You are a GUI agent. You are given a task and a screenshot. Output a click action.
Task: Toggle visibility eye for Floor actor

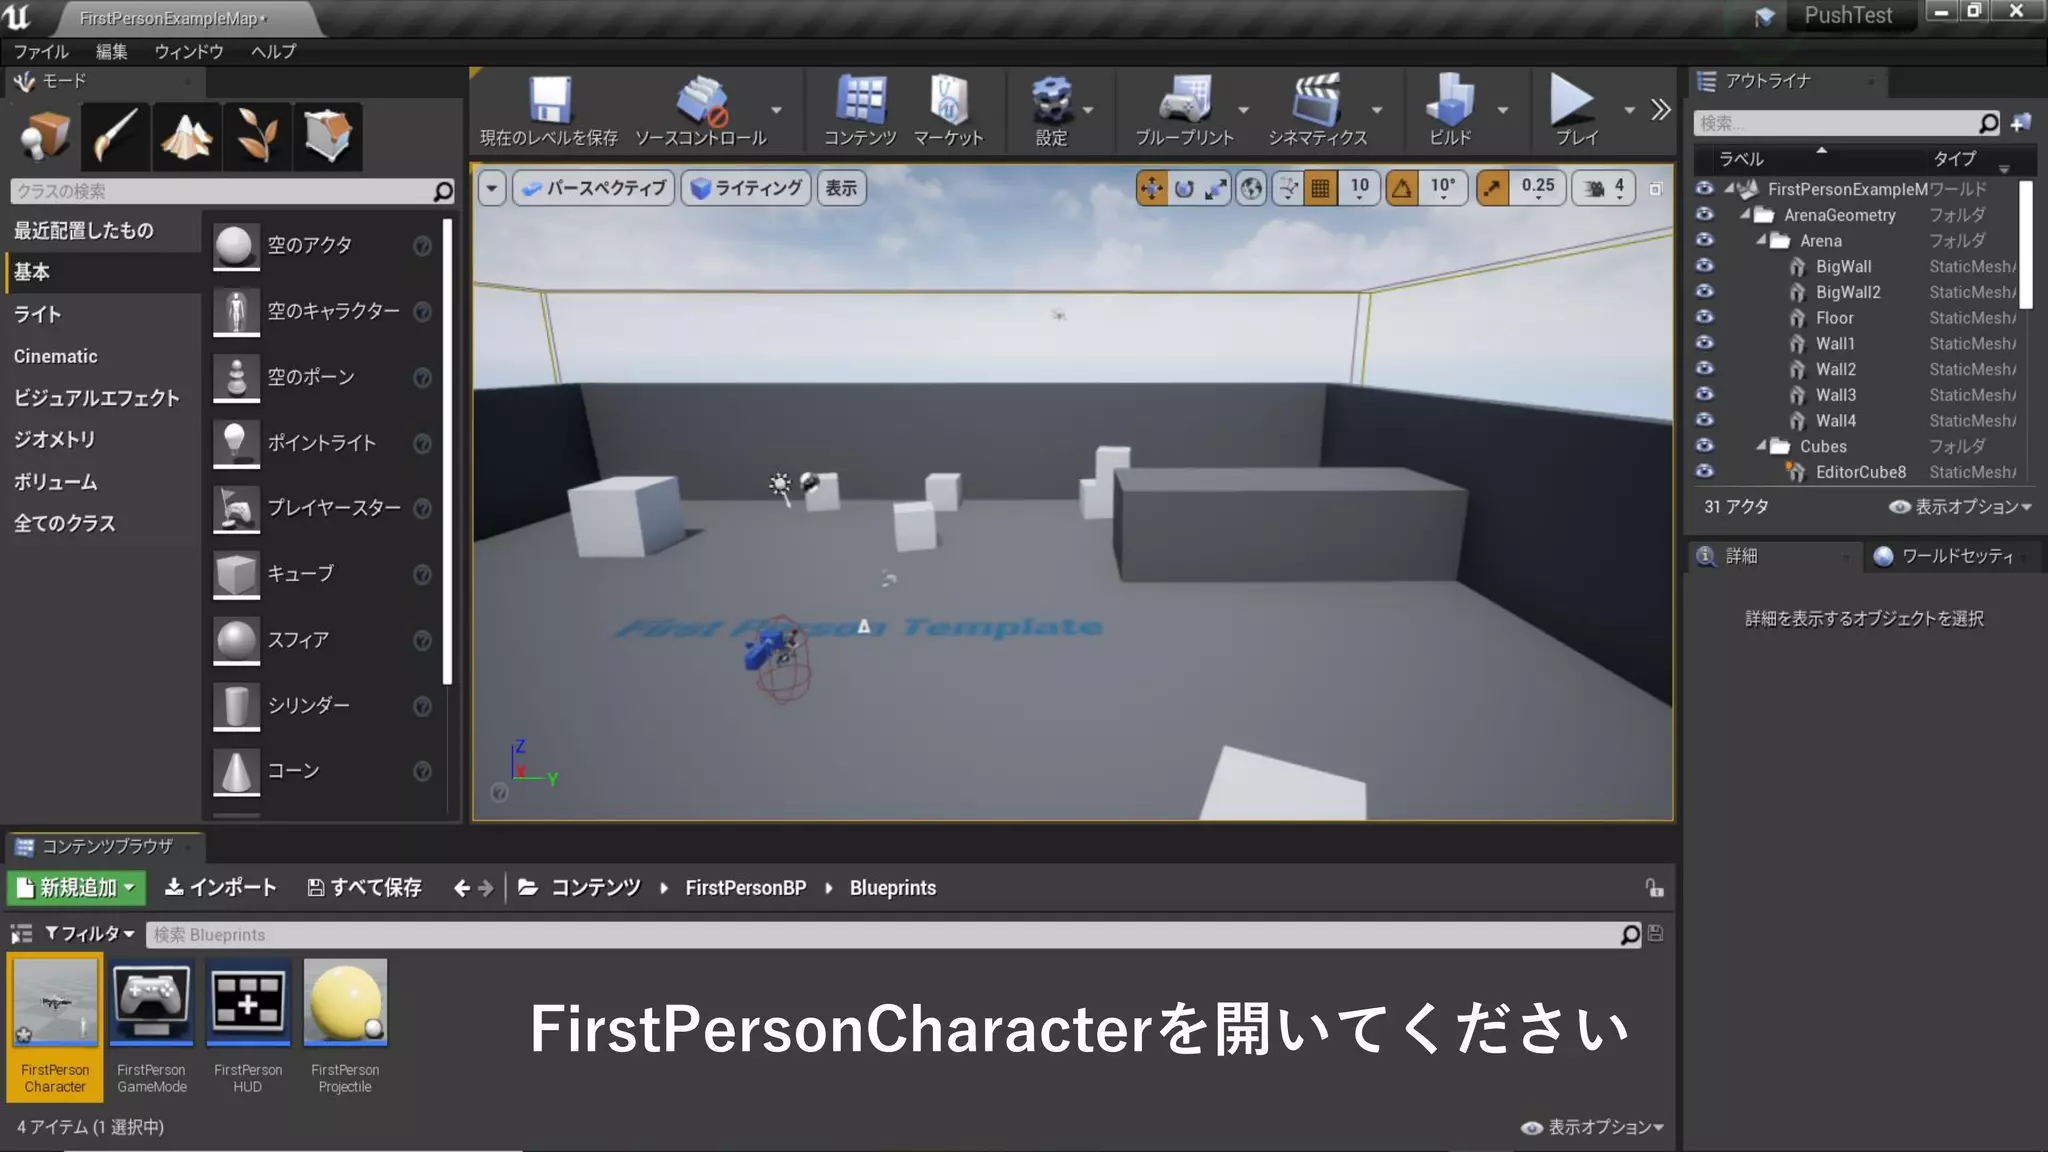pos(1705,318)
